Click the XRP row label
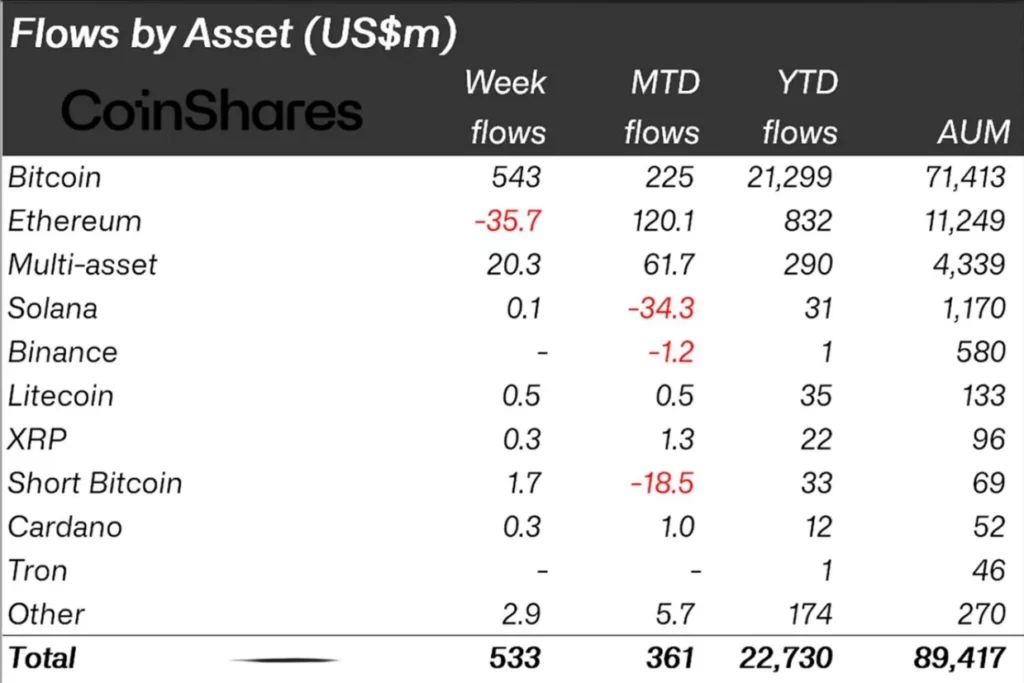The image size is (1024, 683). (37, 439)
